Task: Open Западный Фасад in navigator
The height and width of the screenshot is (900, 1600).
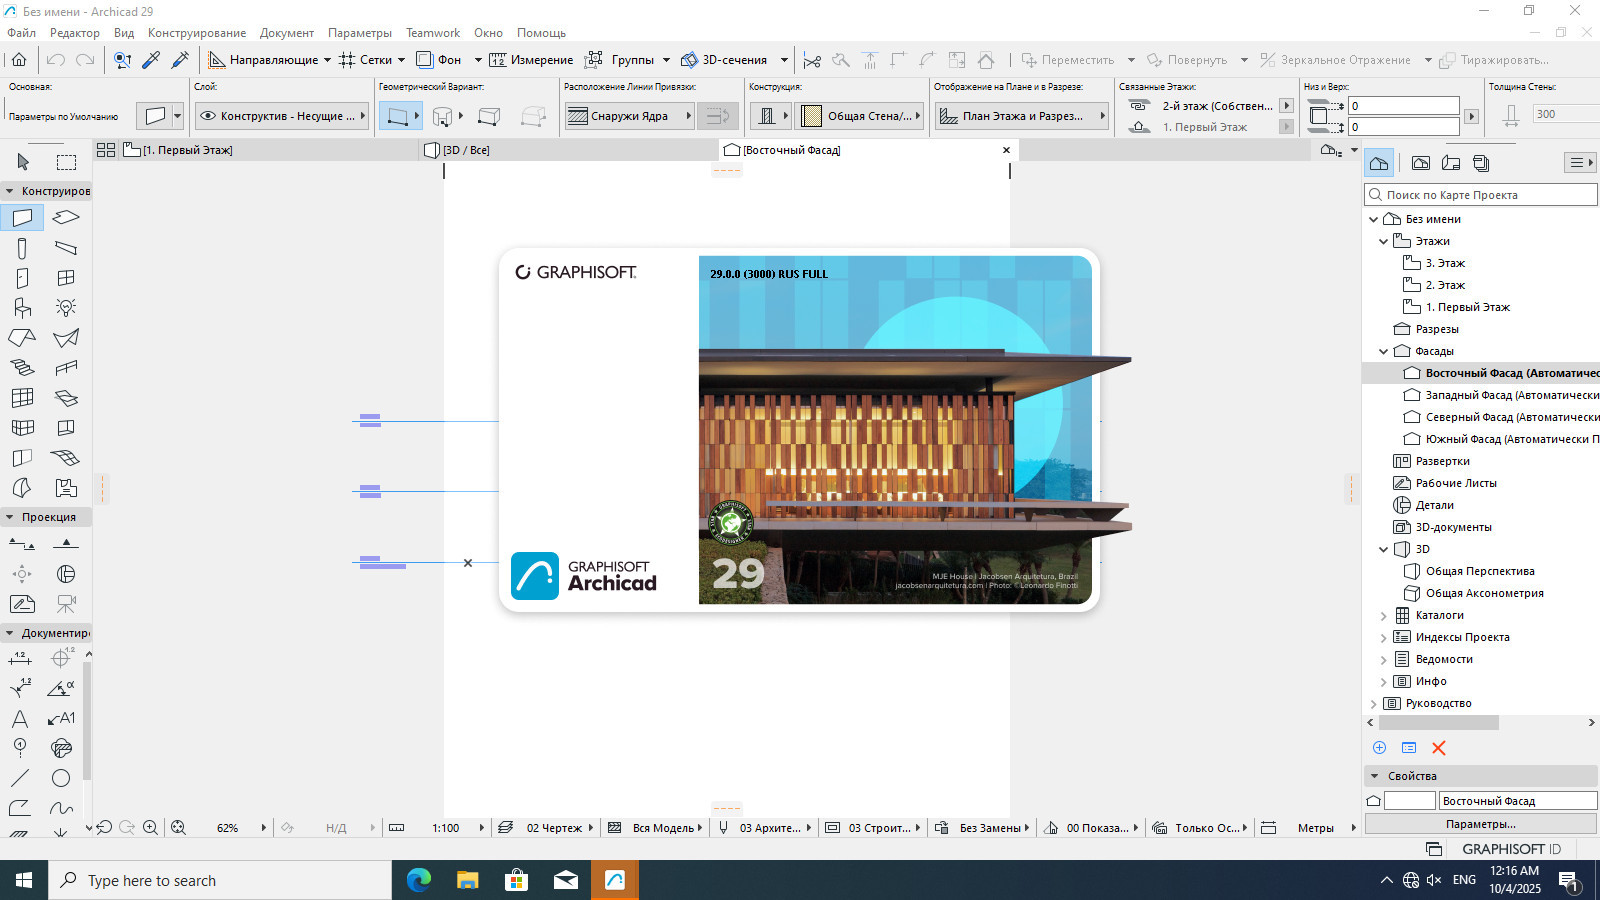Action: (1510, 395)
